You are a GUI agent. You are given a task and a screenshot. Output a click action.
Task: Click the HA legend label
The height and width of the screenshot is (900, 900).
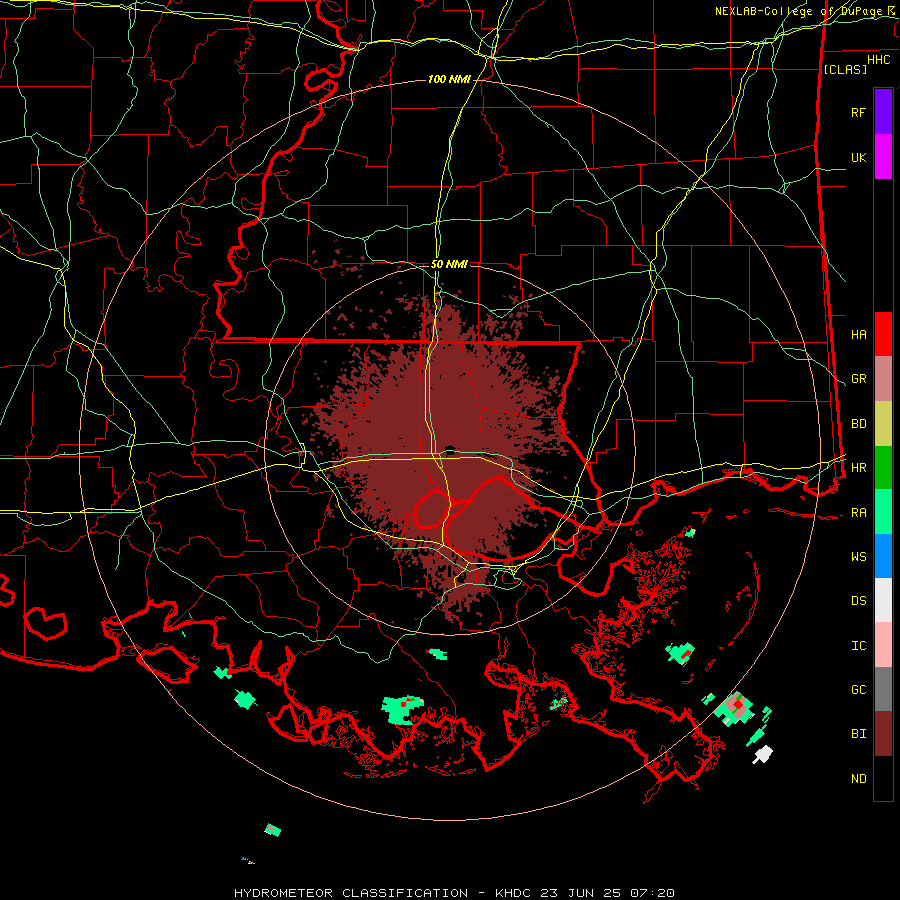click(858, 334)
